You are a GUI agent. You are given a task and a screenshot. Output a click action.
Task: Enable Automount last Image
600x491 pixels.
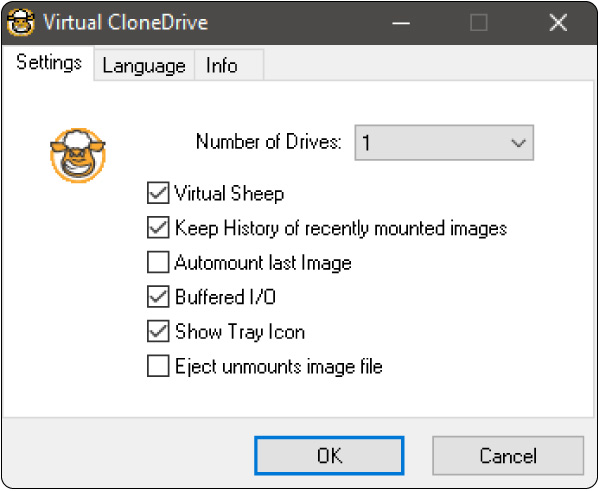tap(158, 262)
